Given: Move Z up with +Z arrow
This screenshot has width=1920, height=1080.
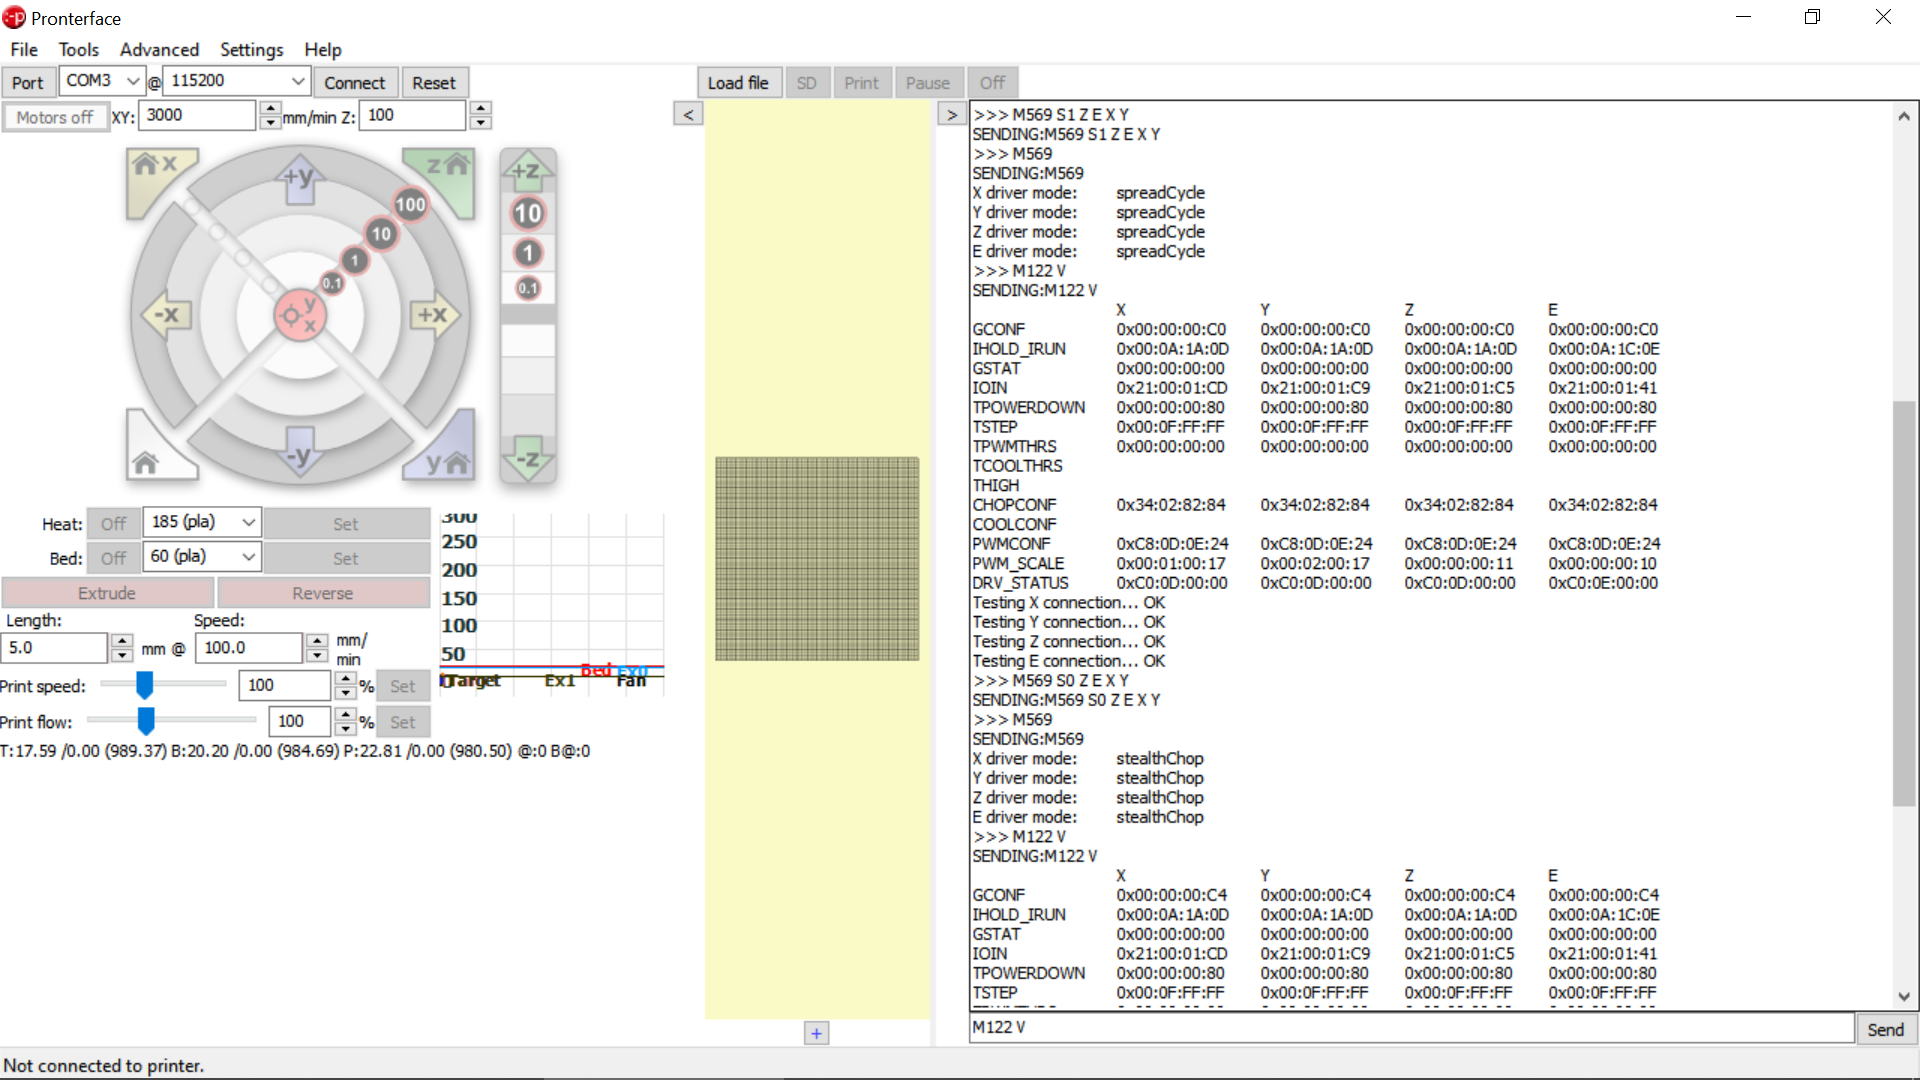Looking at the screenshot, I should click(527, 171).
